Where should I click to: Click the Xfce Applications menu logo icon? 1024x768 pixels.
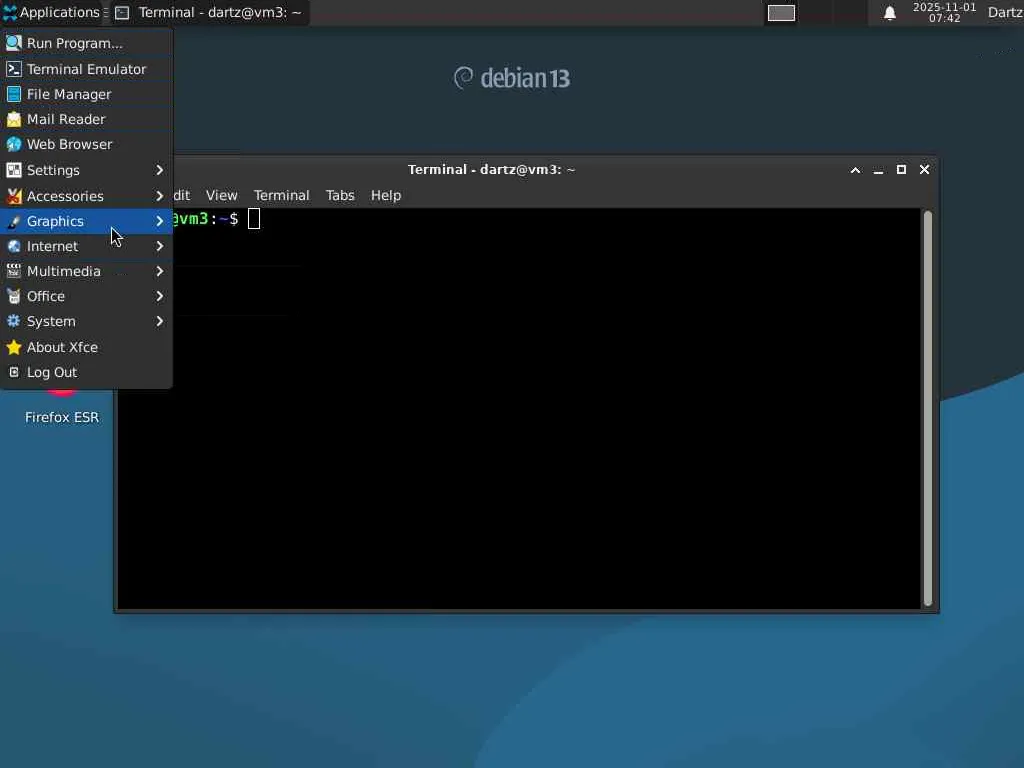tap(9, 12)
